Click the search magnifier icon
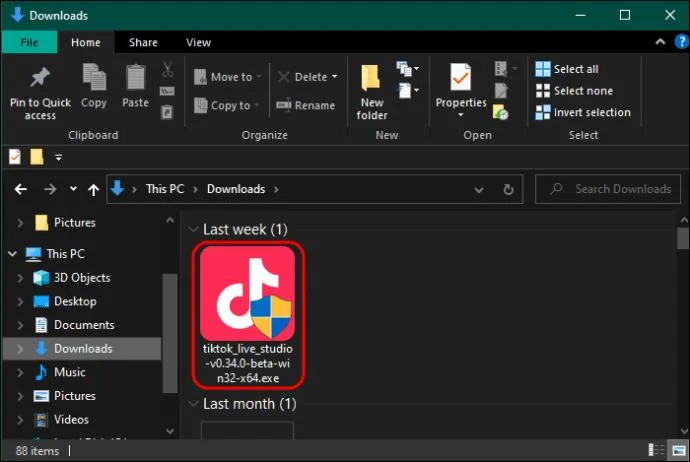The width and height of the screenshot is (690, 462). click(x=556, y=189)
